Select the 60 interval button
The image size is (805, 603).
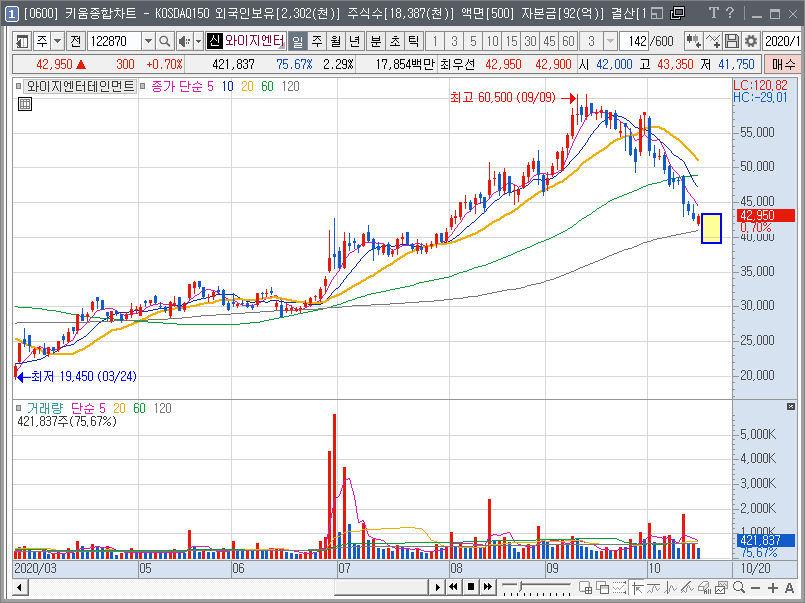[x=568, y=41]
